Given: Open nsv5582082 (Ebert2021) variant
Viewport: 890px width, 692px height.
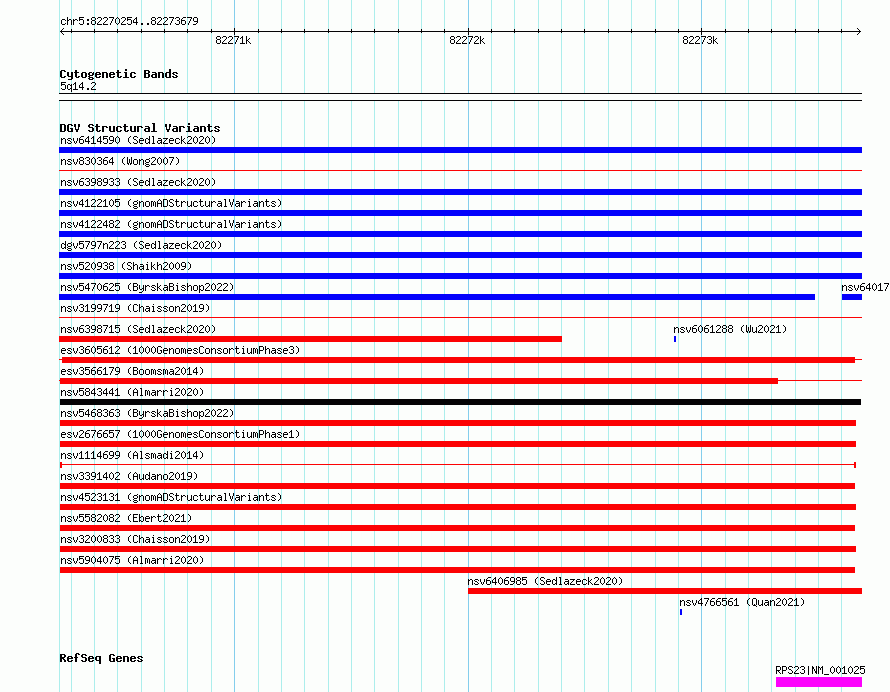Looking at the screenshot, I should click(x=126, y=518).
